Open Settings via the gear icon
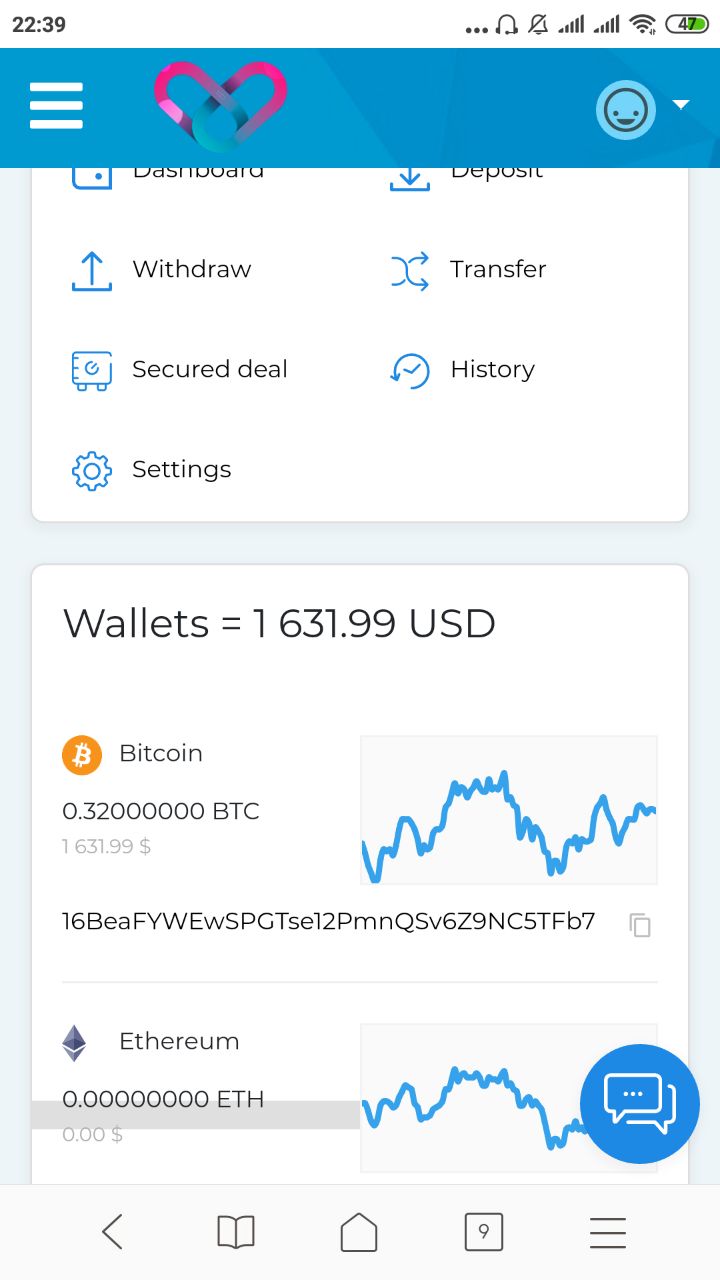 click(x=91, y=470)
